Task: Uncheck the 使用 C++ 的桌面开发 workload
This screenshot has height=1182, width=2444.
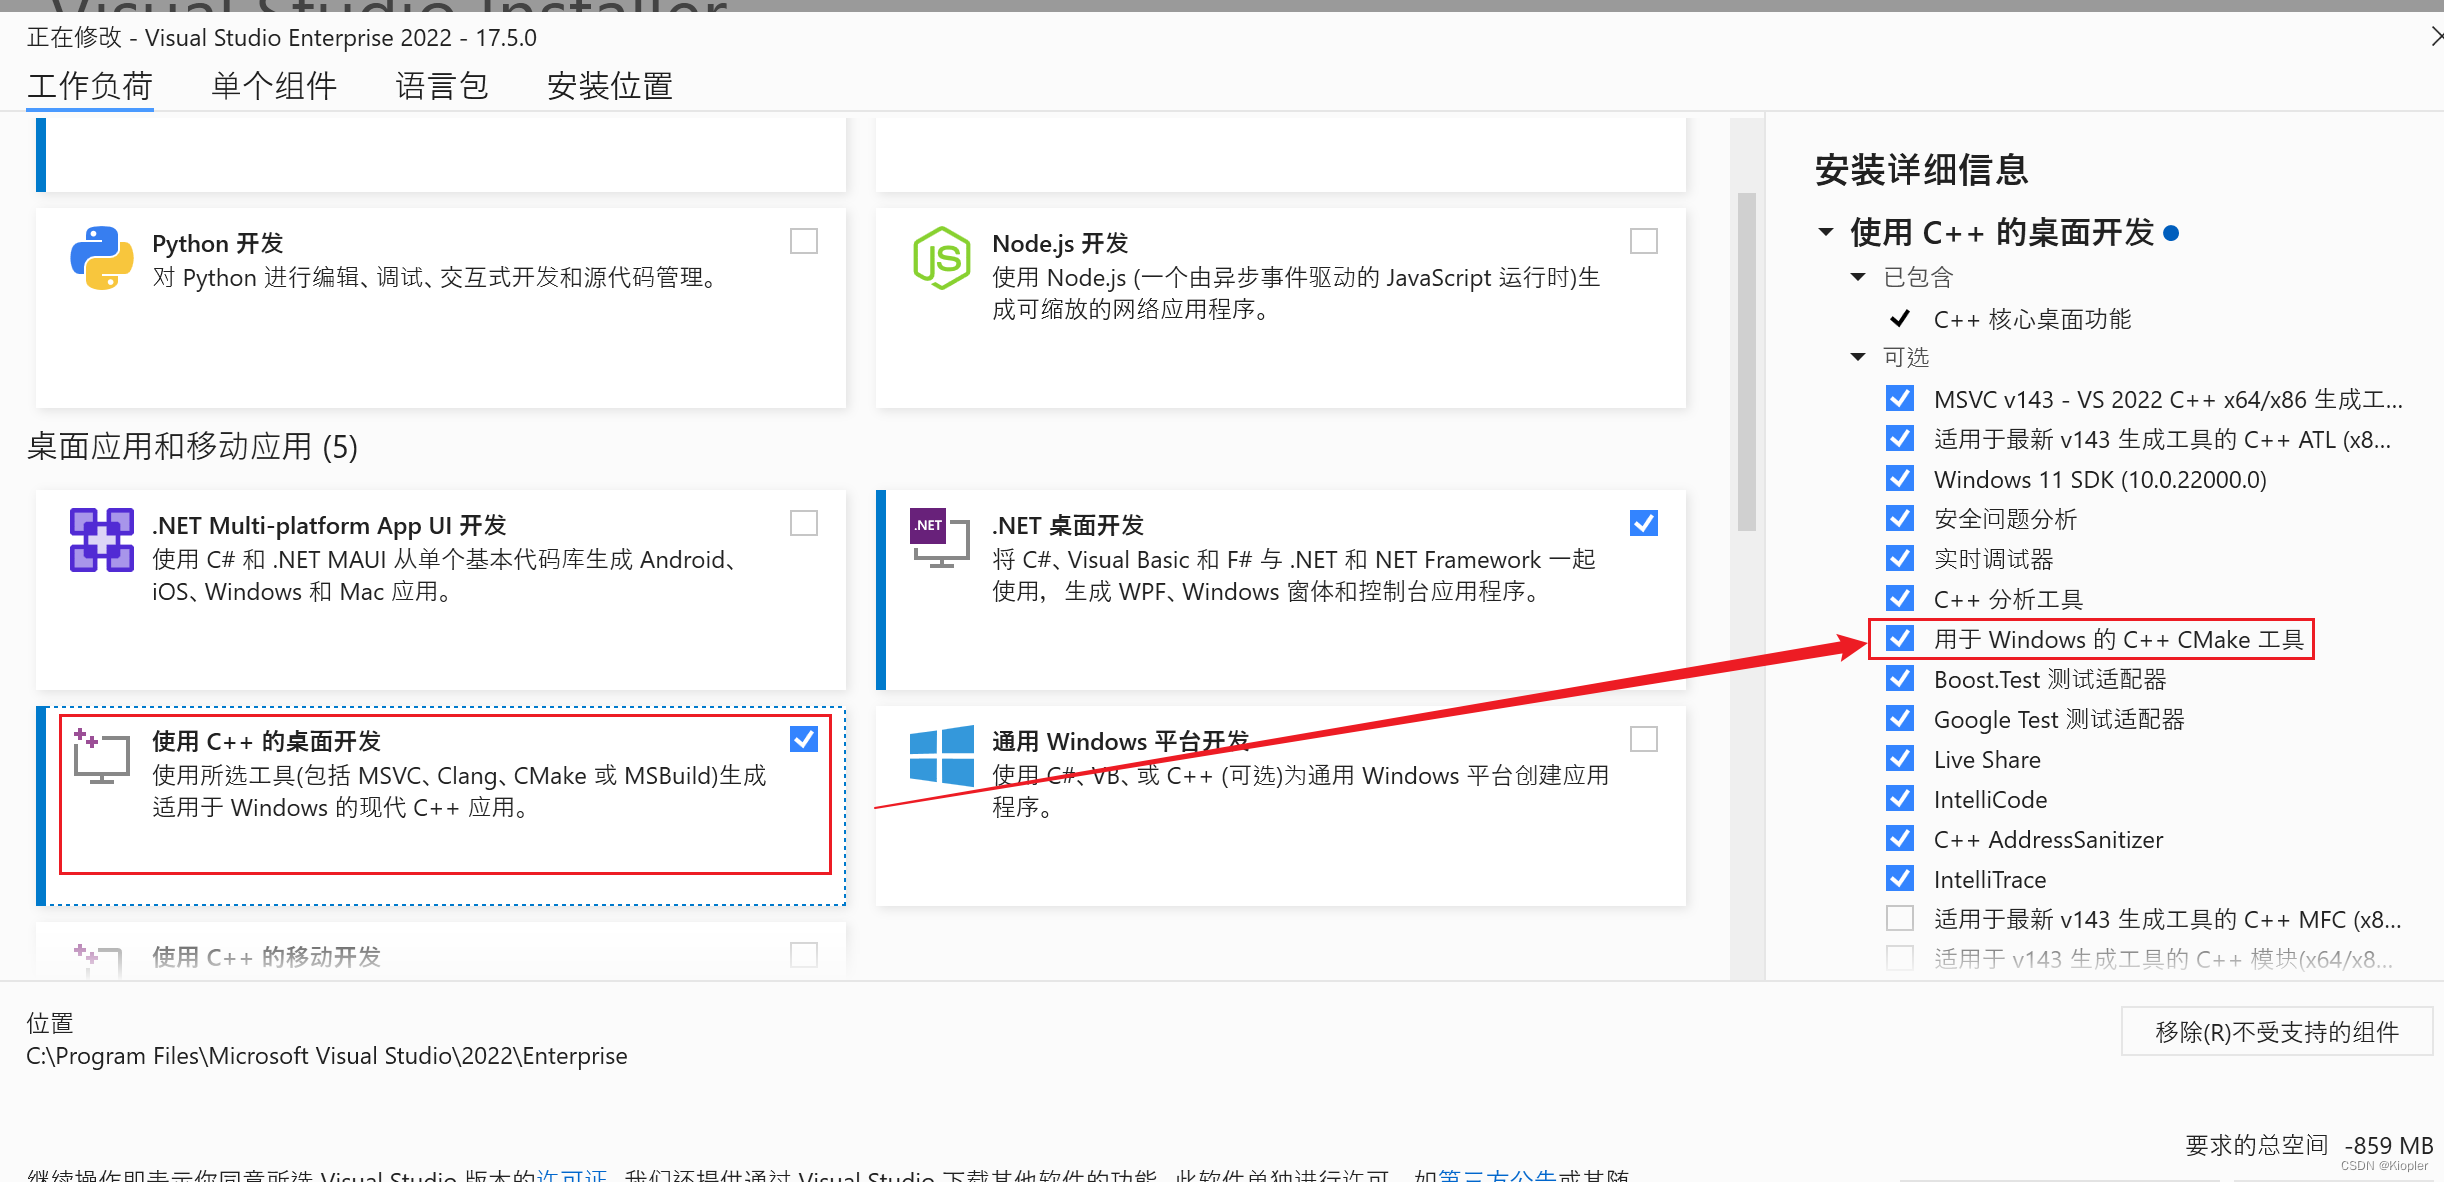Action: click(x=804, y=739)
